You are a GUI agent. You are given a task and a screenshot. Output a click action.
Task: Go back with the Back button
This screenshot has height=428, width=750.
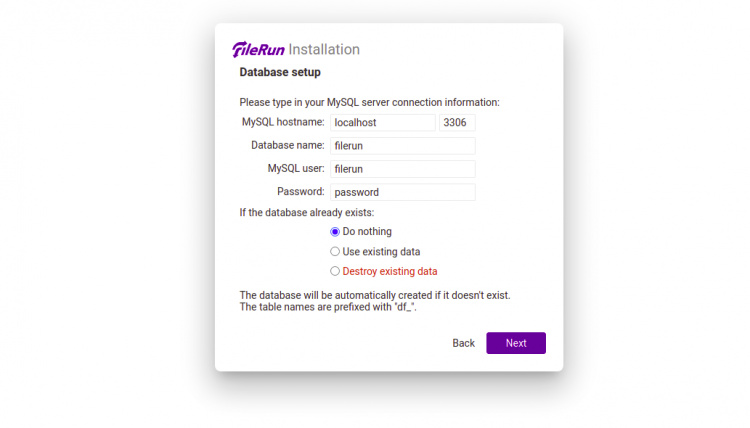click(463, 343)
